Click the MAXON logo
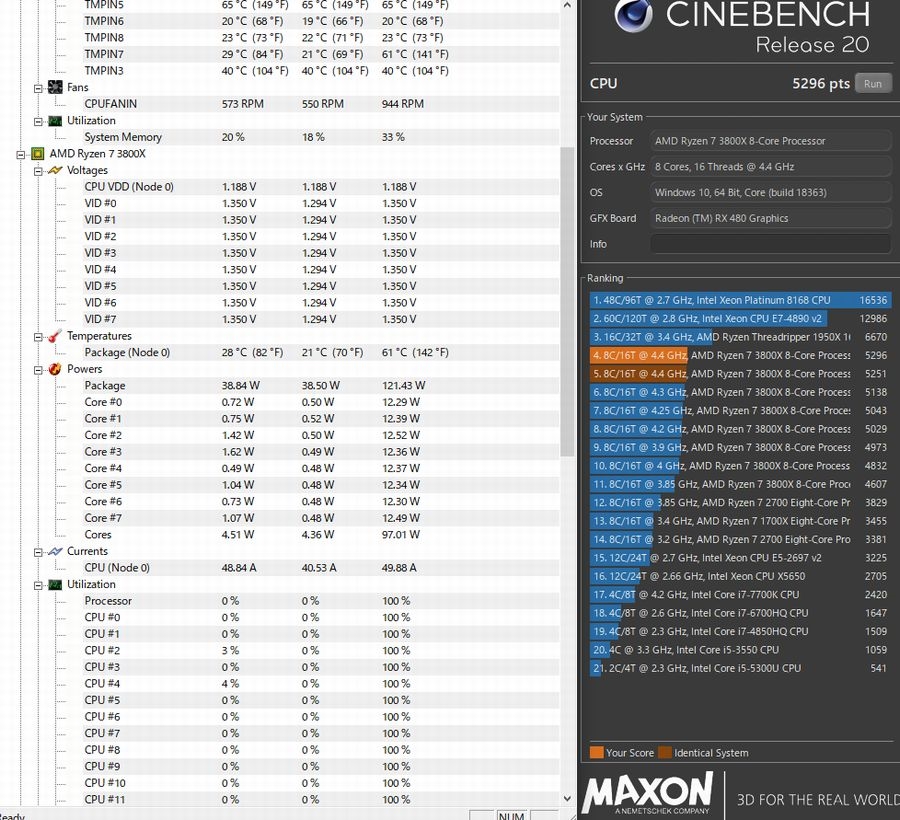This screenshot has height=820, width=900. 648,792
